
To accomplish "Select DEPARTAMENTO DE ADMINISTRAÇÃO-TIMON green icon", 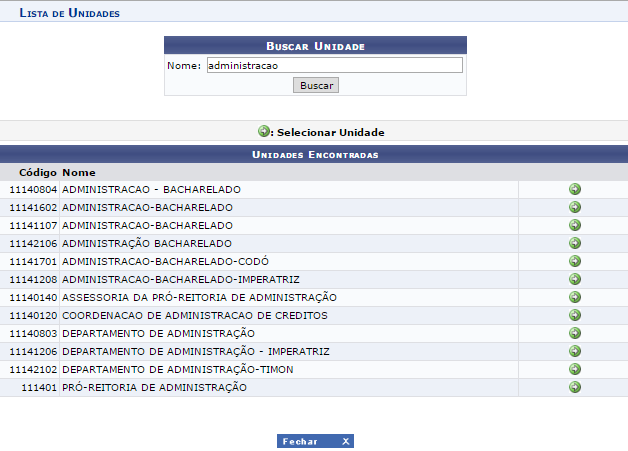I will (574, 369).
